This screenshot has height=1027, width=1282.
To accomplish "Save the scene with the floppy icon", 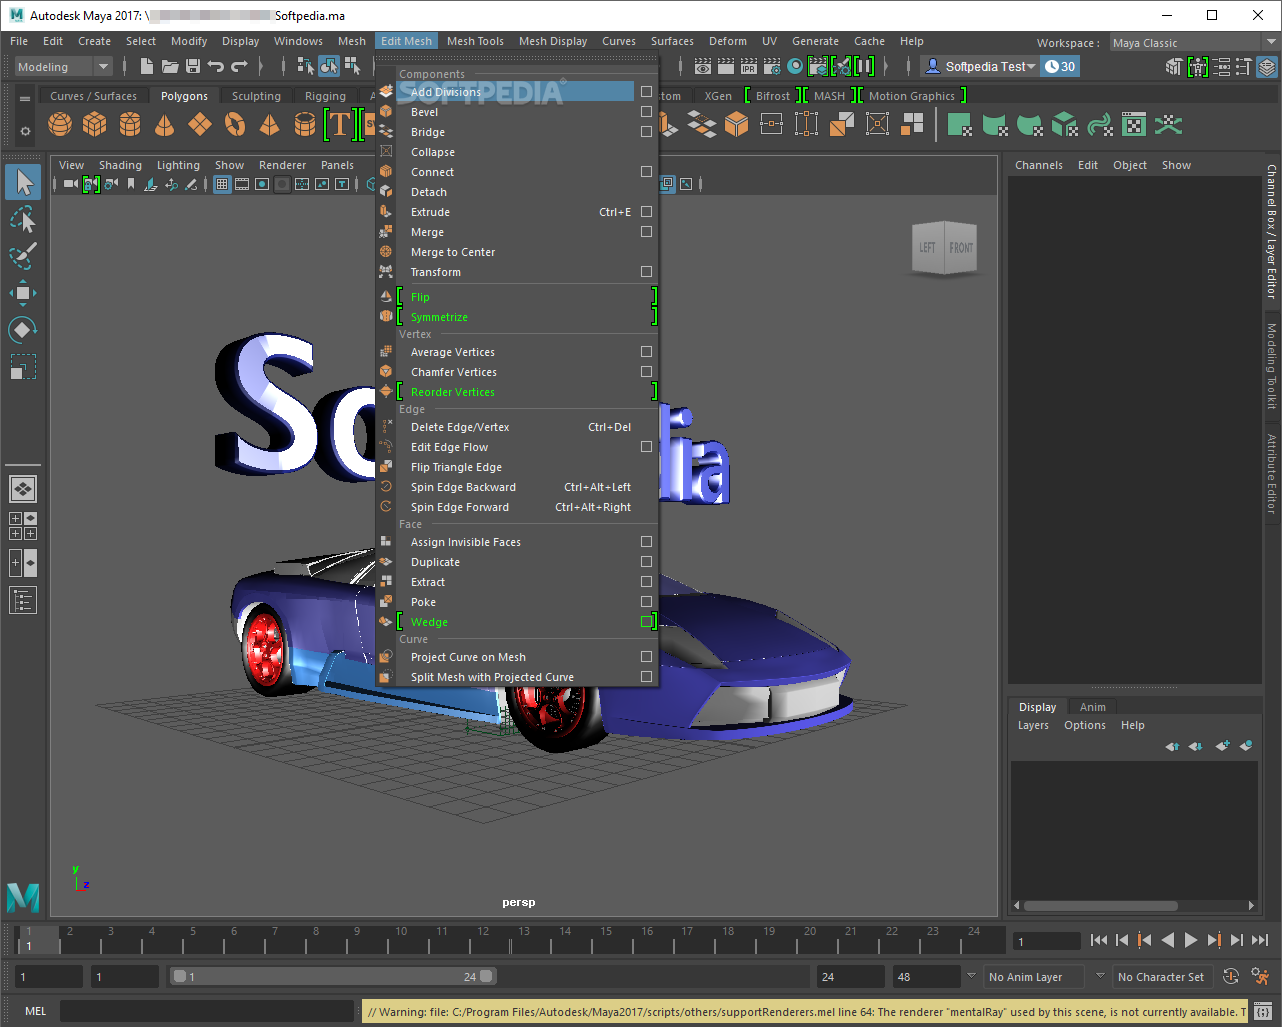I will point(193,66).
